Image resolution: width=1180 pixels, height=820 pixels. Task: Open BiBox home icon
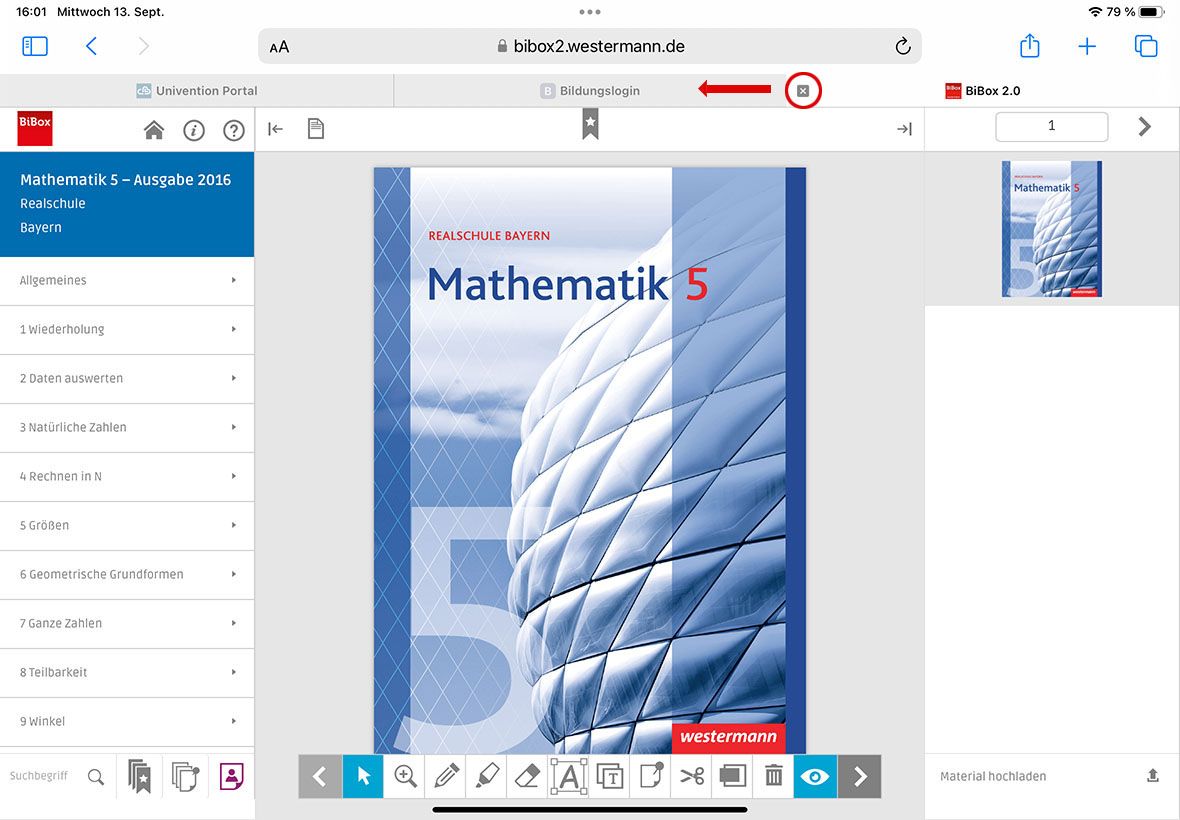154,130
